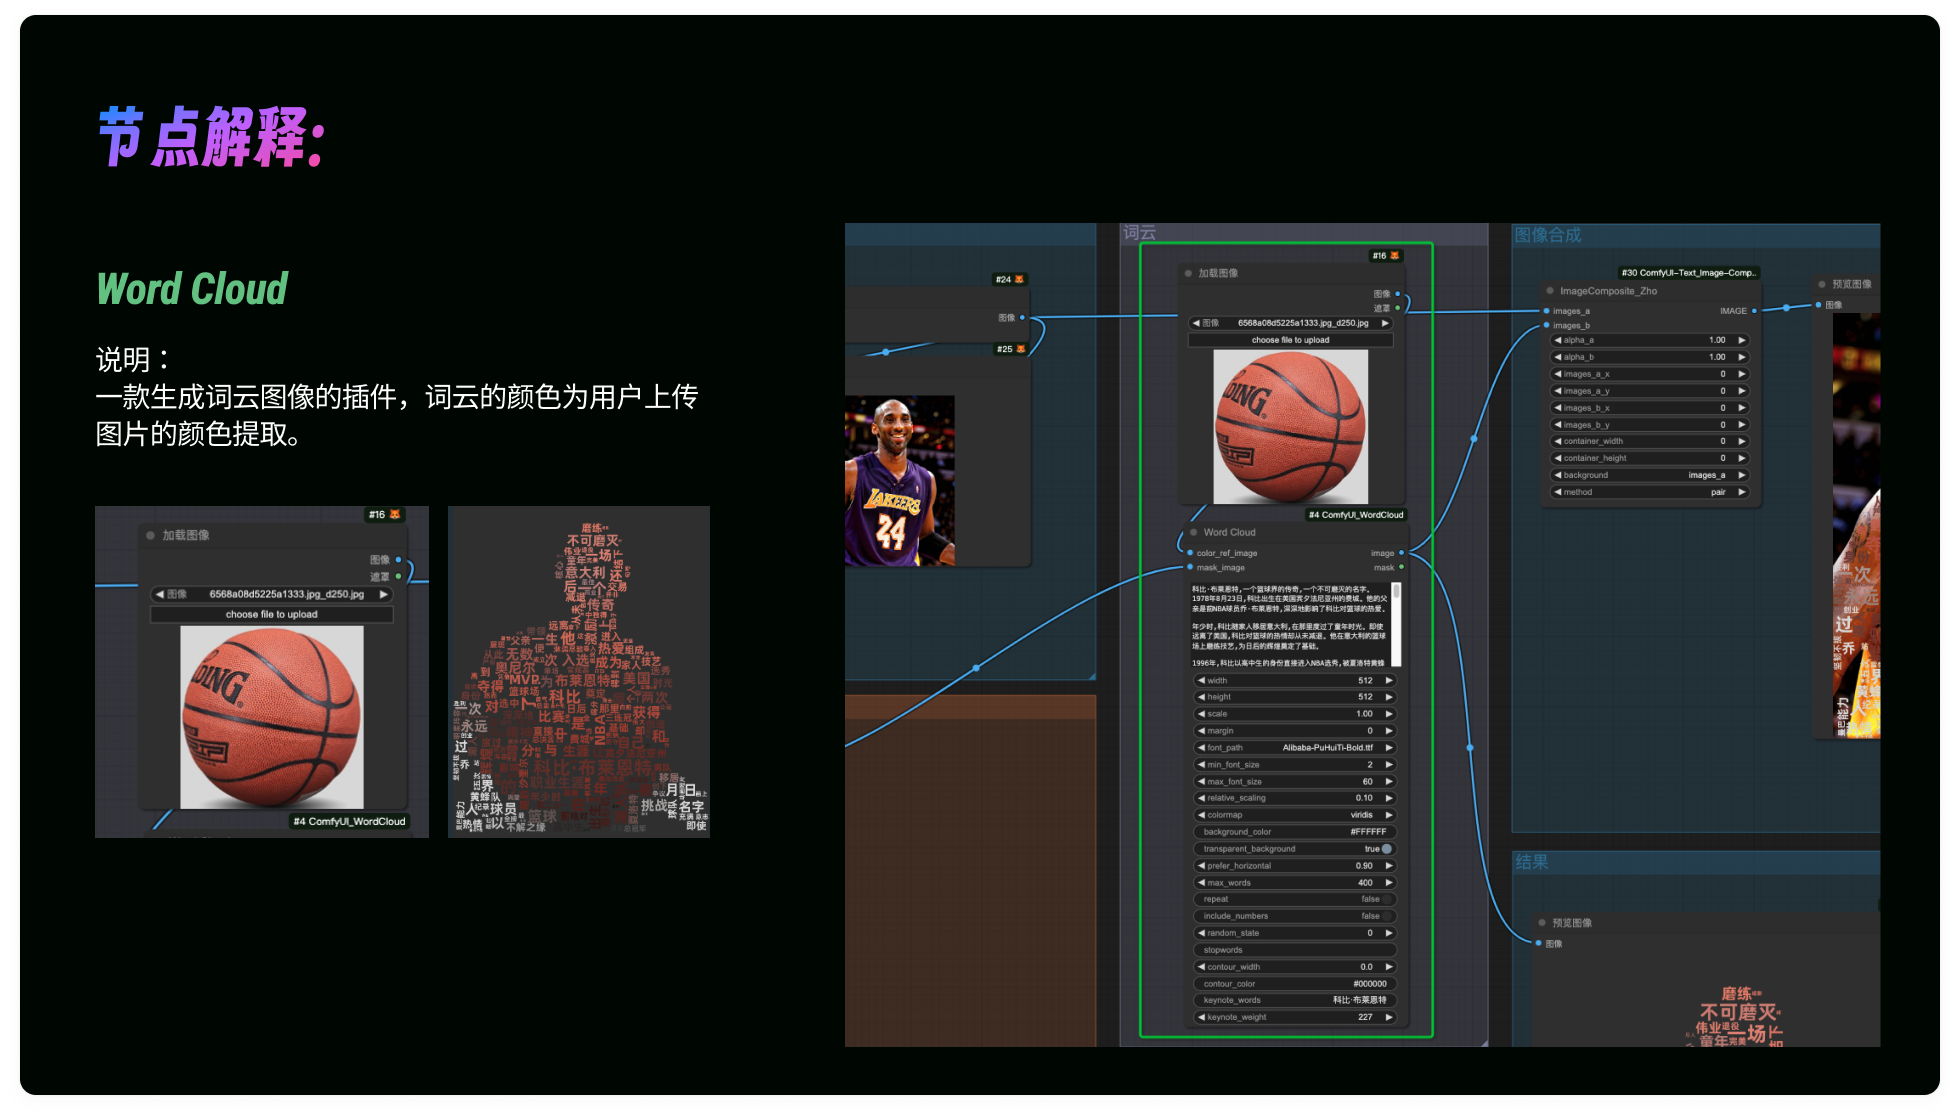Increase images_a_x with right arrow
This screenshot has height=1120, width=1960.
tap(1741, 374)
